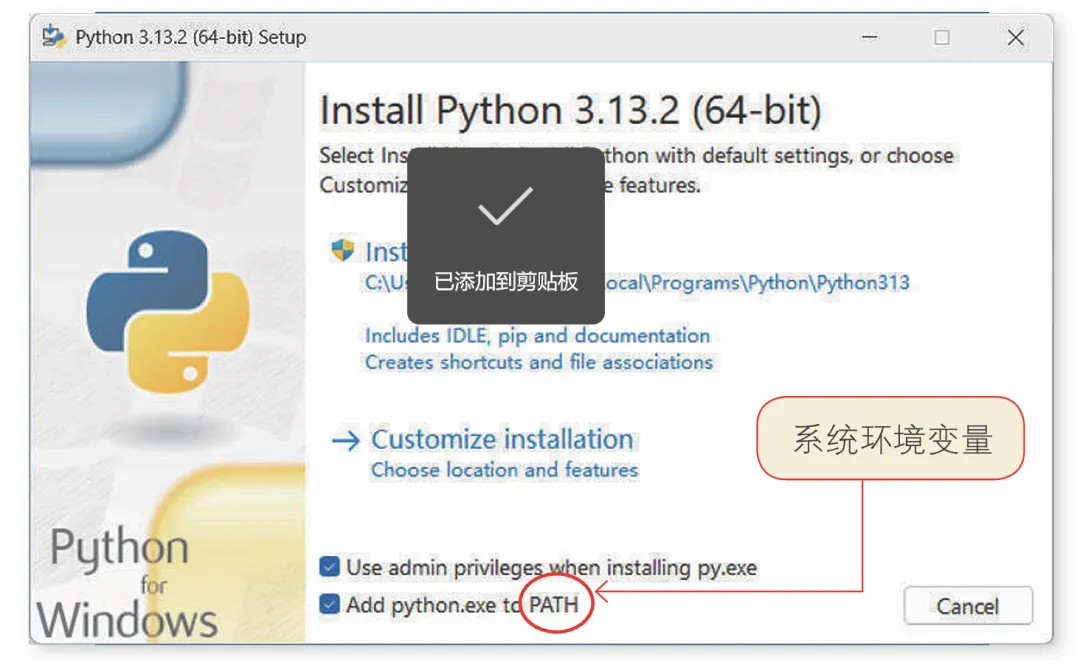Click the arrow icon beside Customize installation
Image resolution: width=1080 pixels, height=671 pixels.
[x=346, y=440]
